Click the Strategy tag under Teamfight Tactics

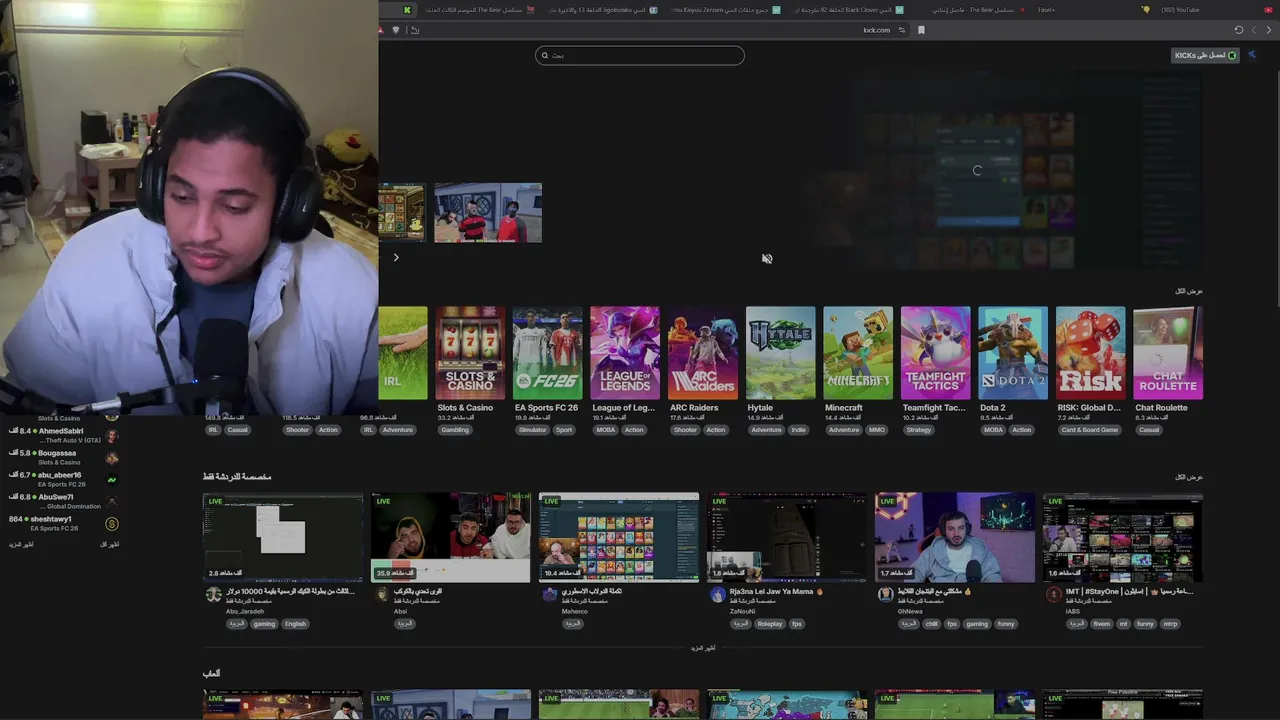[919, 430]
